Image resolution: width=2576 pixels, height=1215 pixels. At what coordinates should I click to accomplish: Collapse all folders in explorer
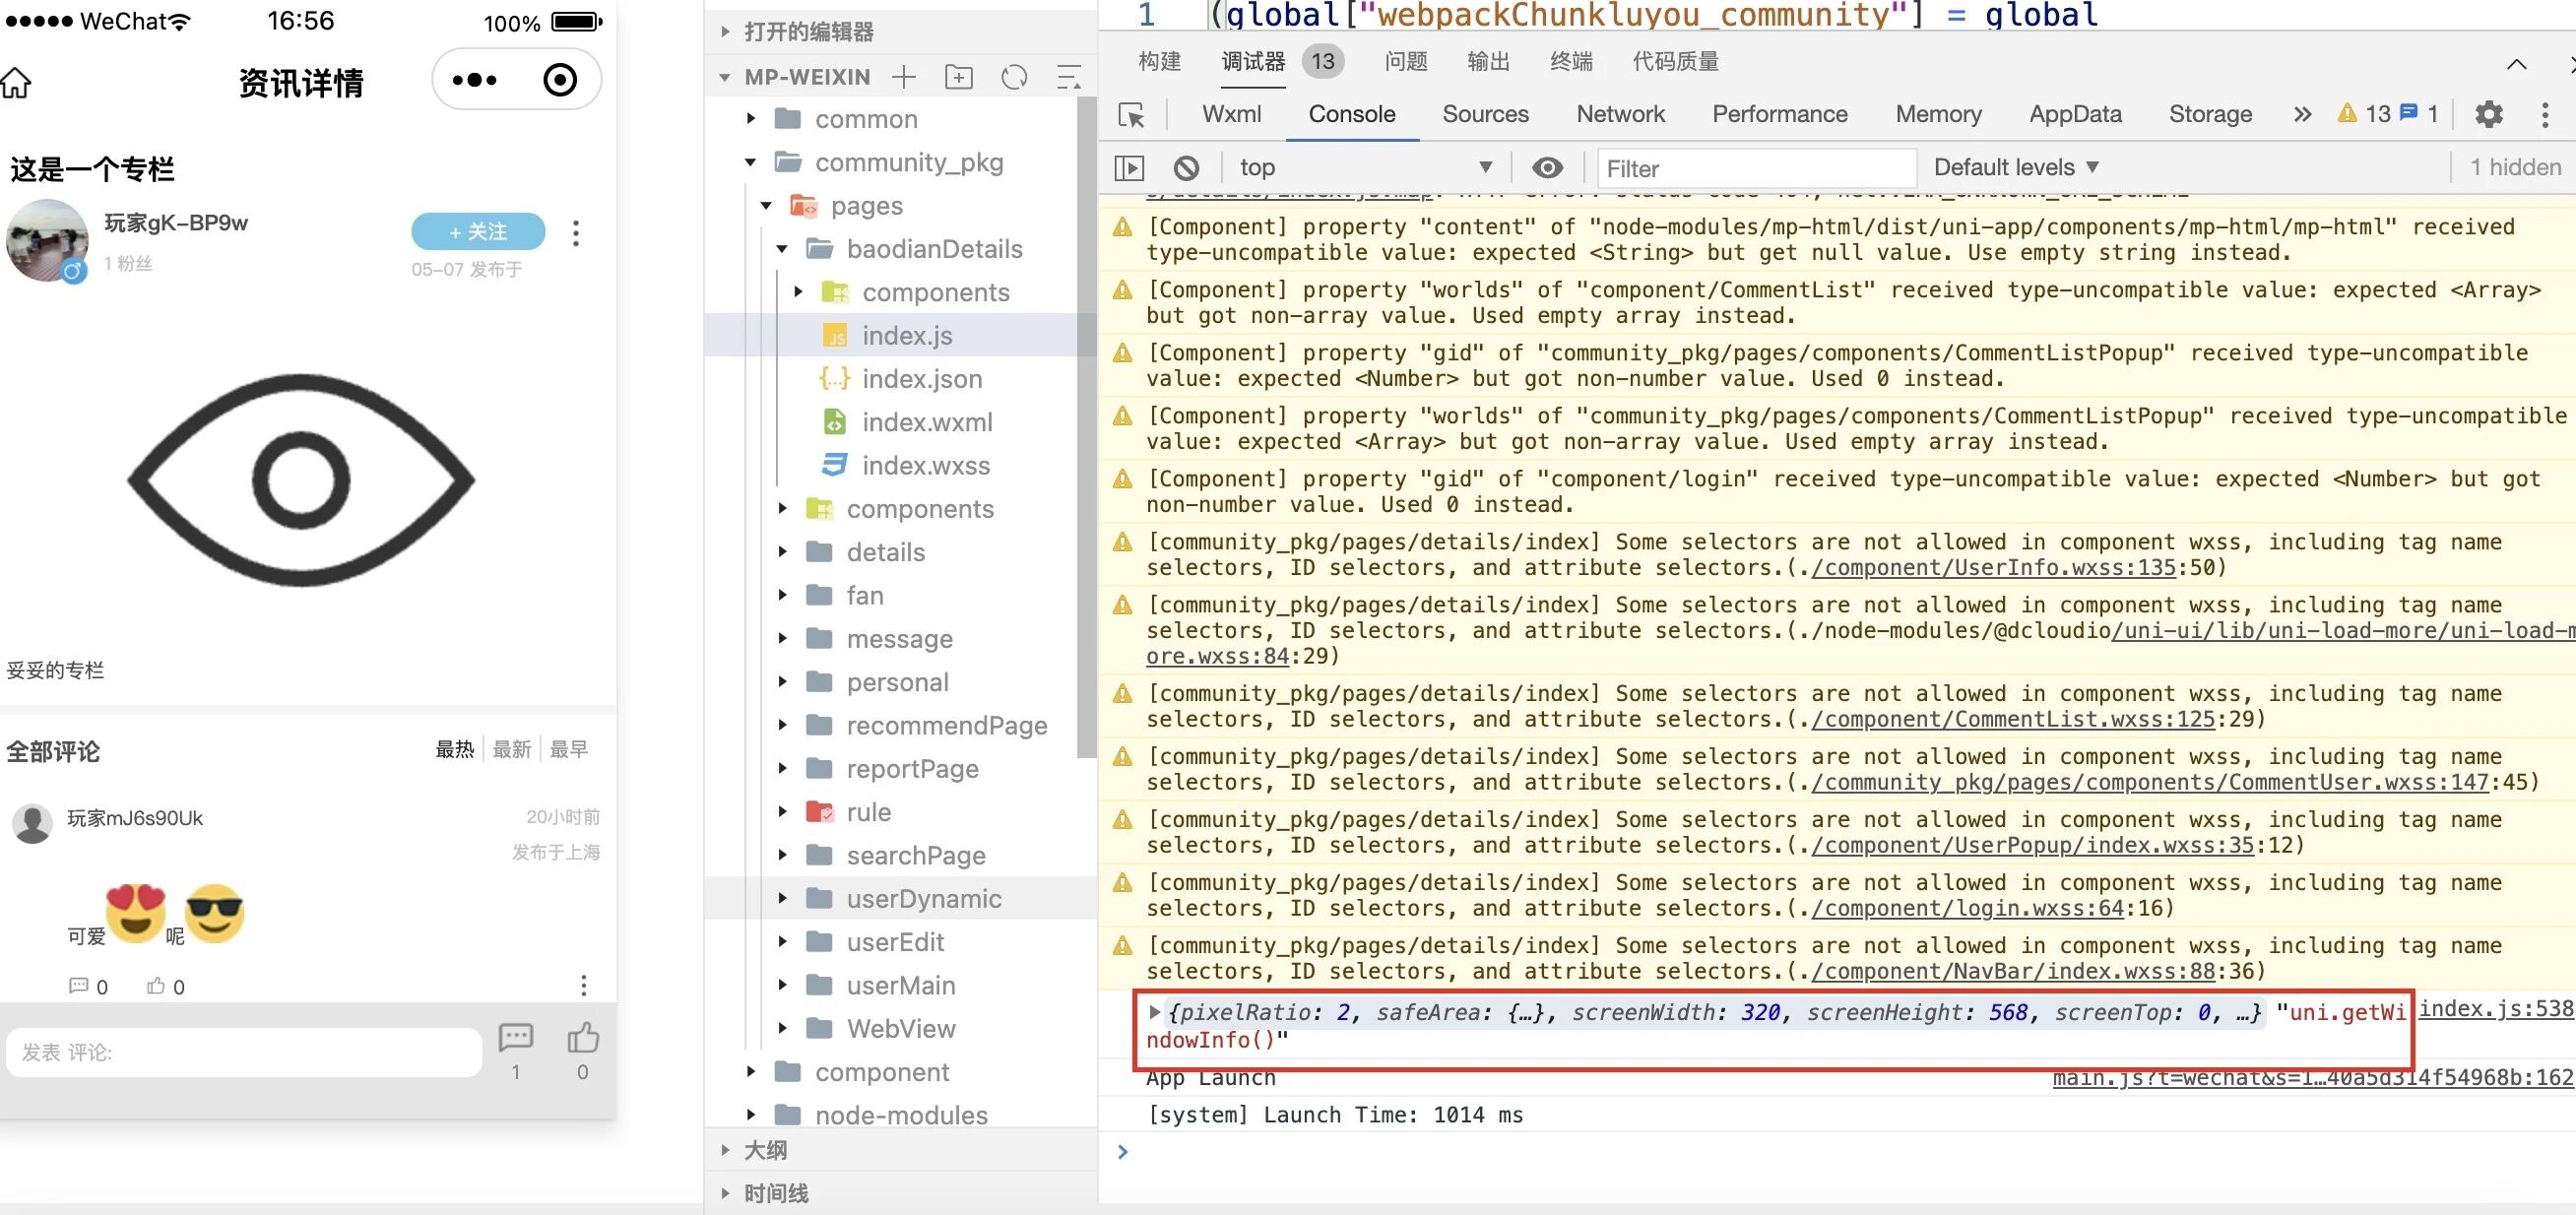pos(1068,77)
